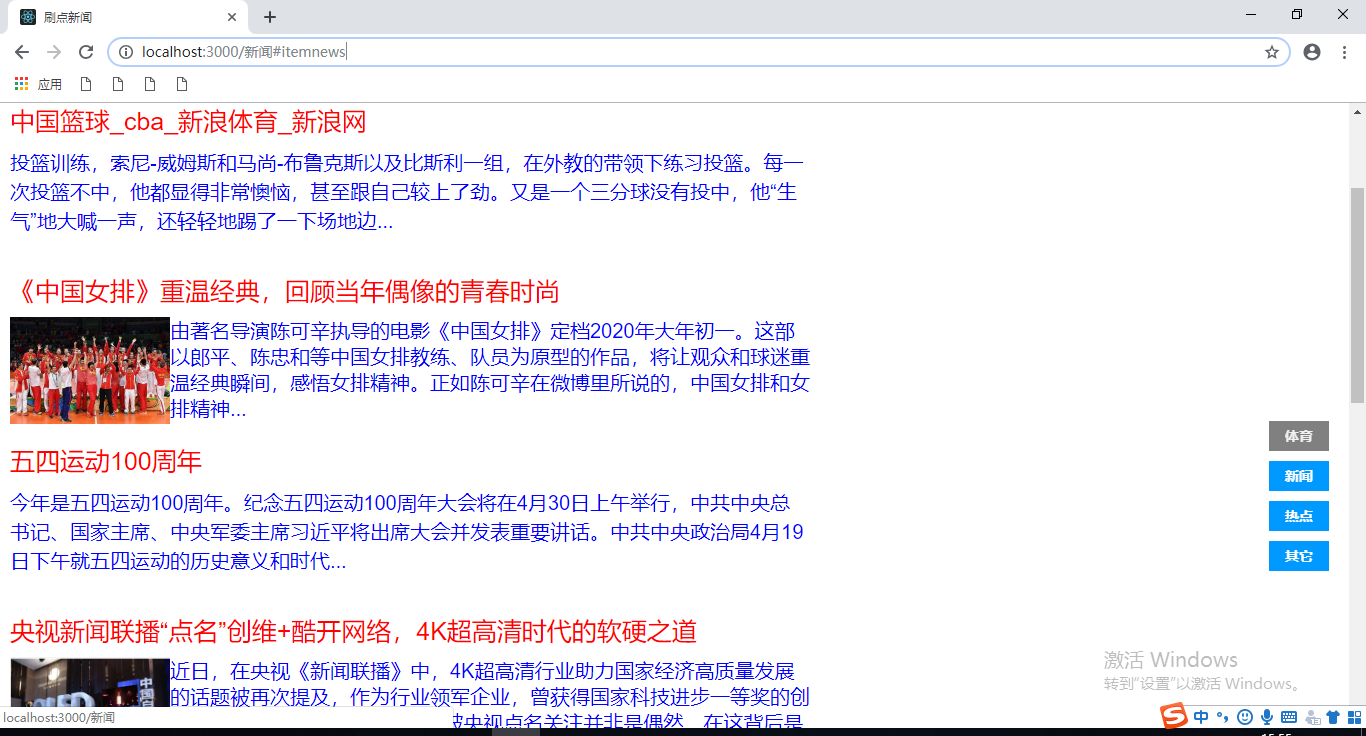Click the page vertical scrollbar thumb
This screenshot has width=1366, height=736.
click(1357, 295)
